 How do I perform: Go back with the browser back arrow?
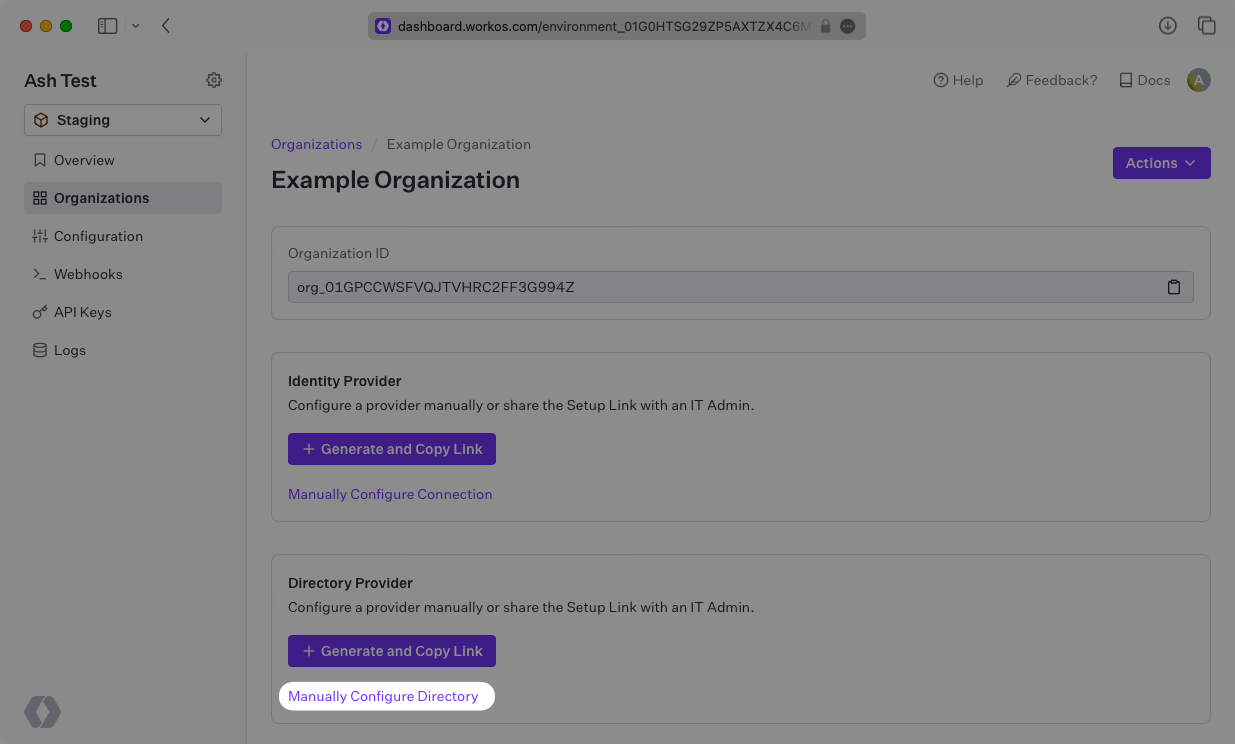point(166,26)
